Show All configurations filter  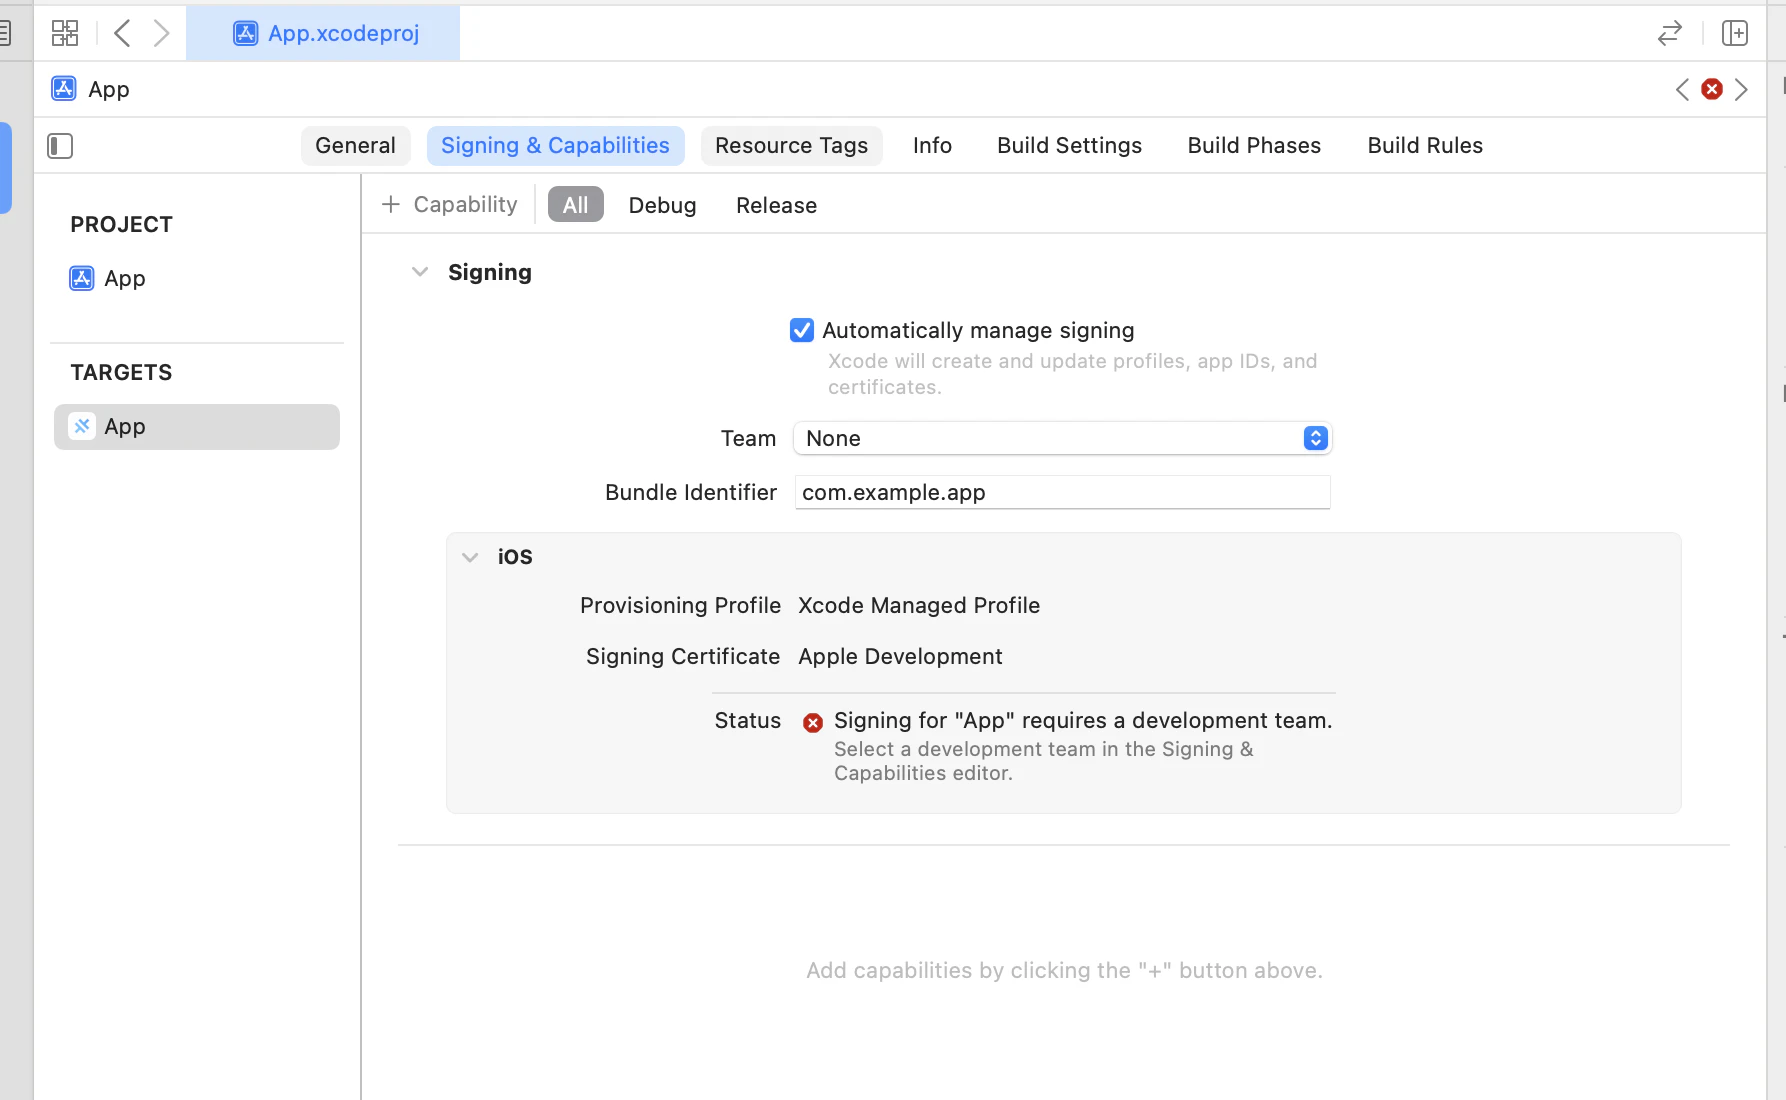coord(575,204)
